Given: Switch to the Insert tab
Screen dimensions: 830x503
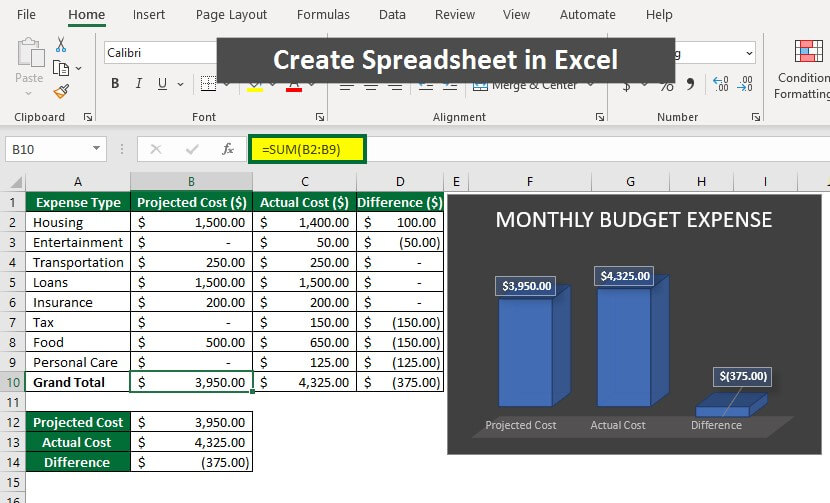Looking at the screenshot, I should [x=149, y=15].
